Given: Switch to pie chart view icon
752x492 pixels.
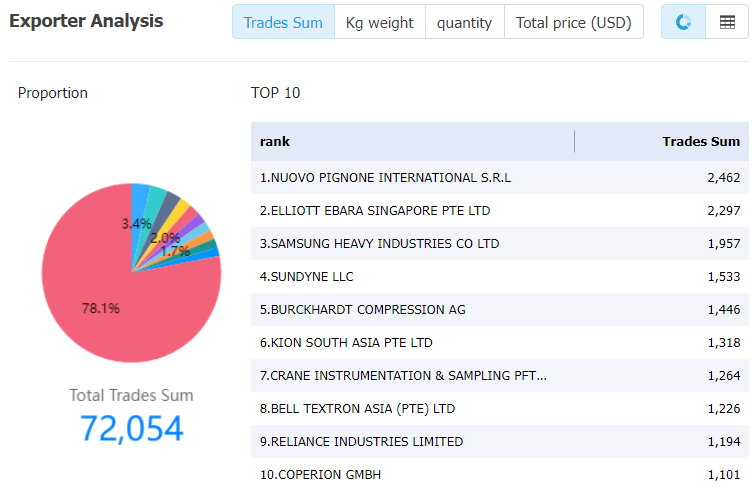Looking at the screenshot, I should 683,22.
